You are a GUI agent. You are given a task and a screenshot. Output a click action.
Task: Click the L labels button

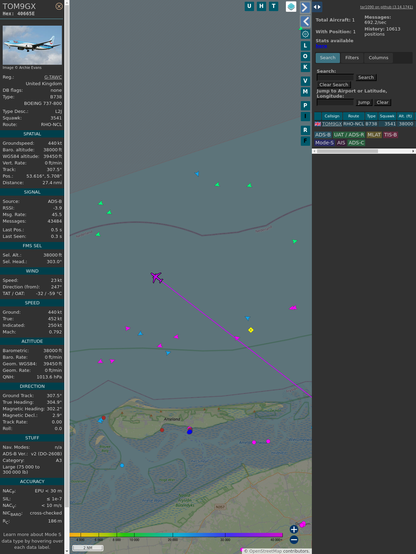click(x=305, y=46)
